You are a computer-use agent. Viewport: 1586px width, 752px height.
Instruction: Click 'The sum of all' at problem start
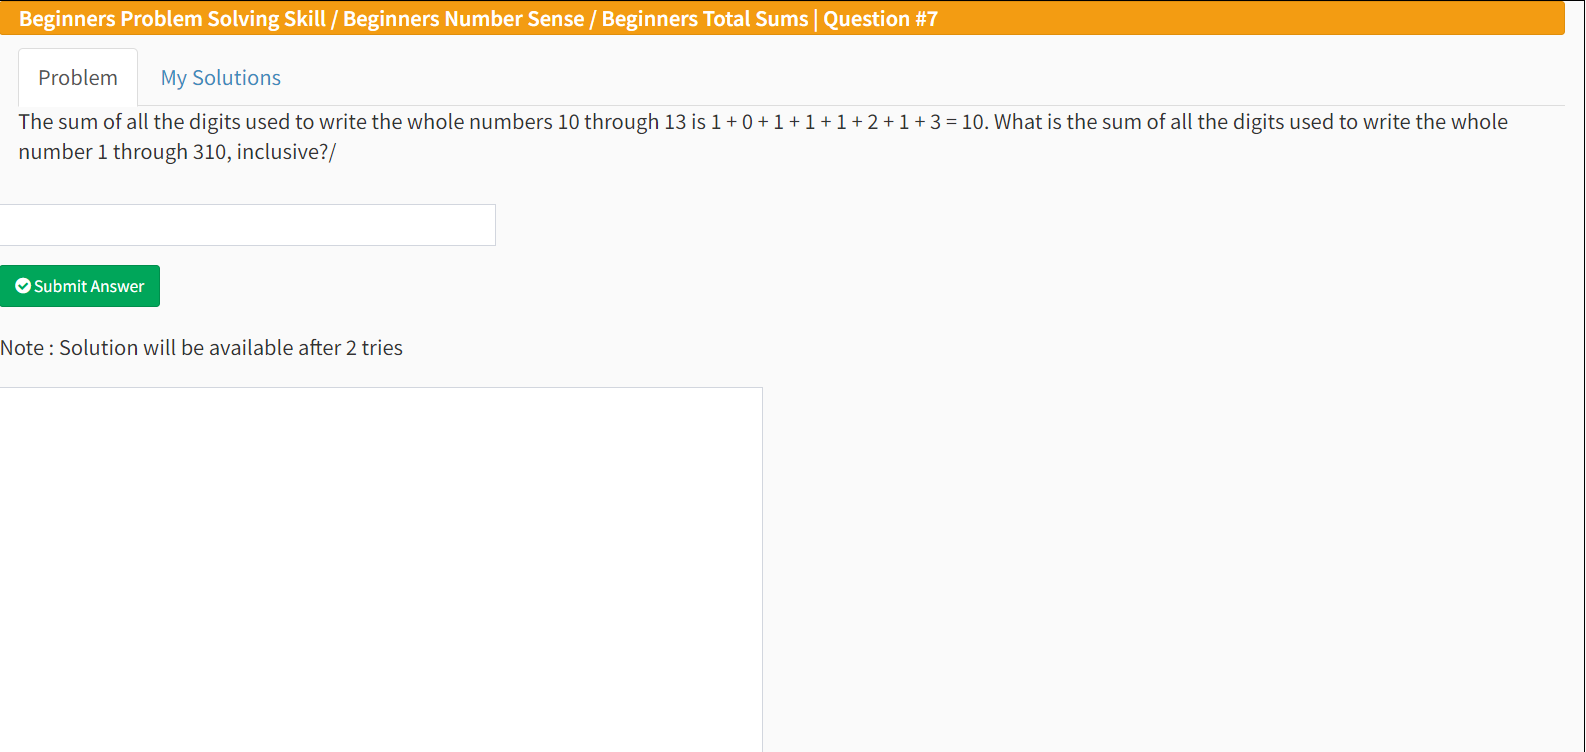(83, 122)
